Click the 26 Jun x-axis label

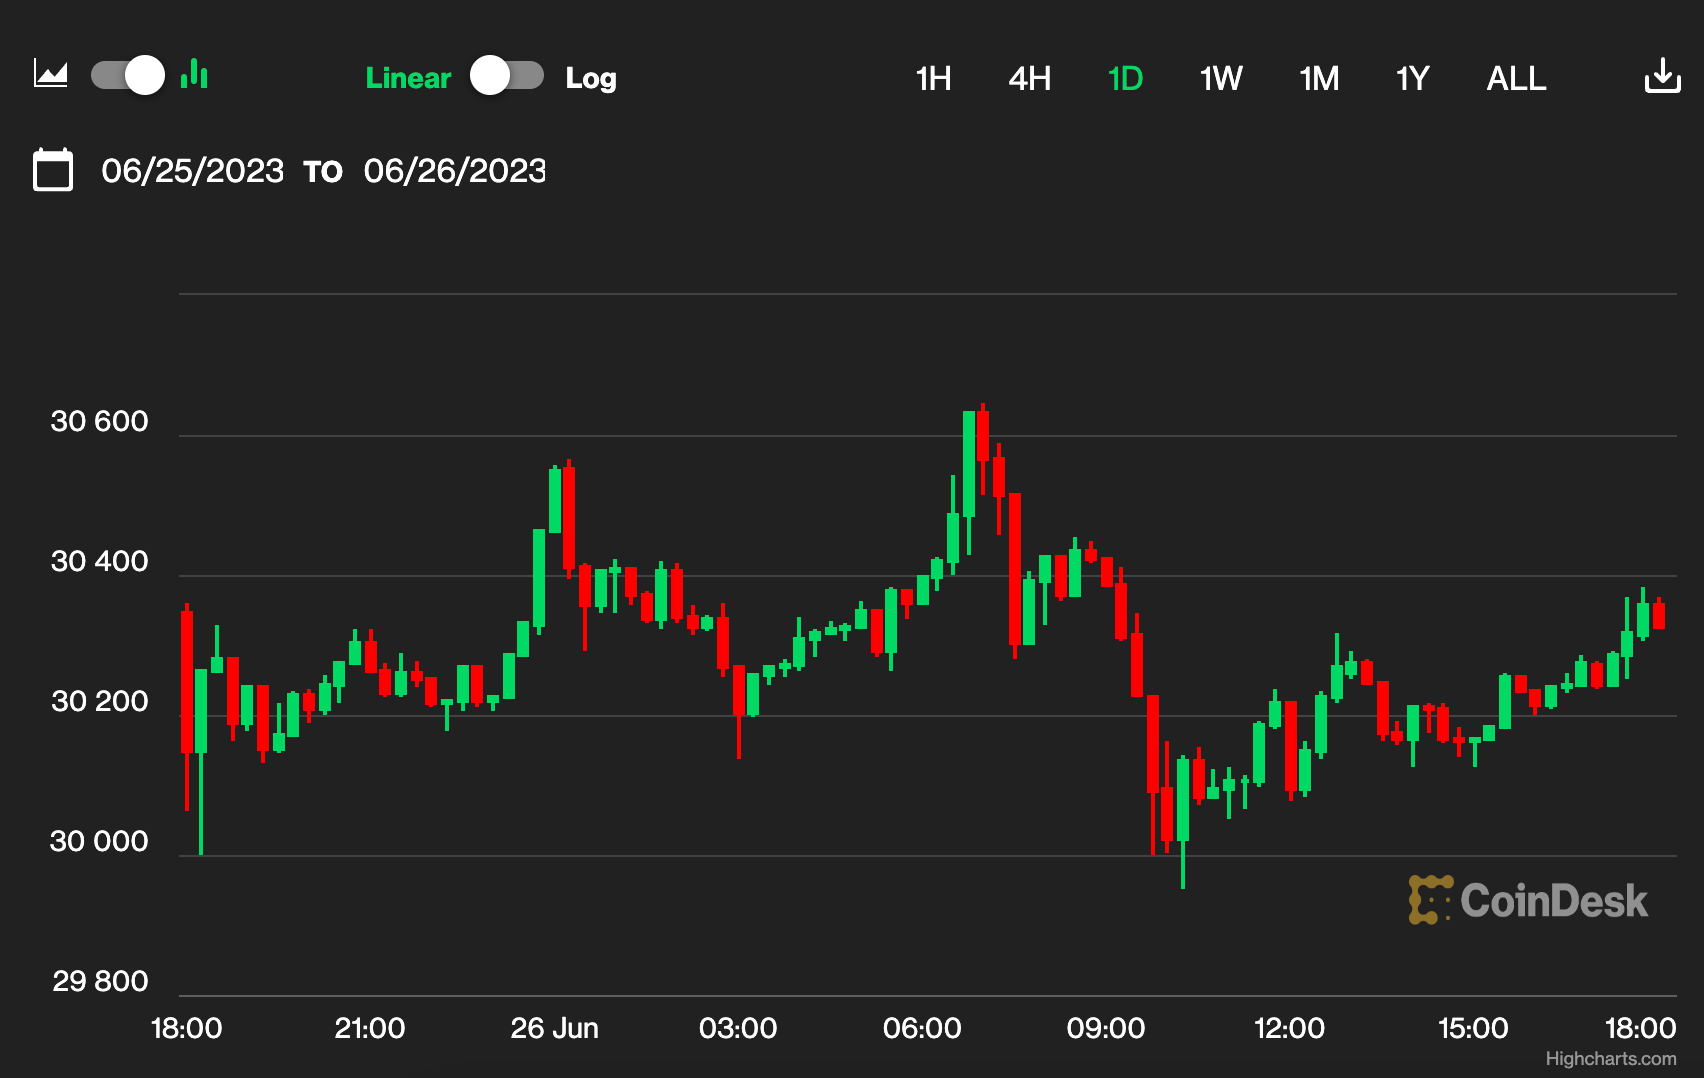[x=554, y=1028]
